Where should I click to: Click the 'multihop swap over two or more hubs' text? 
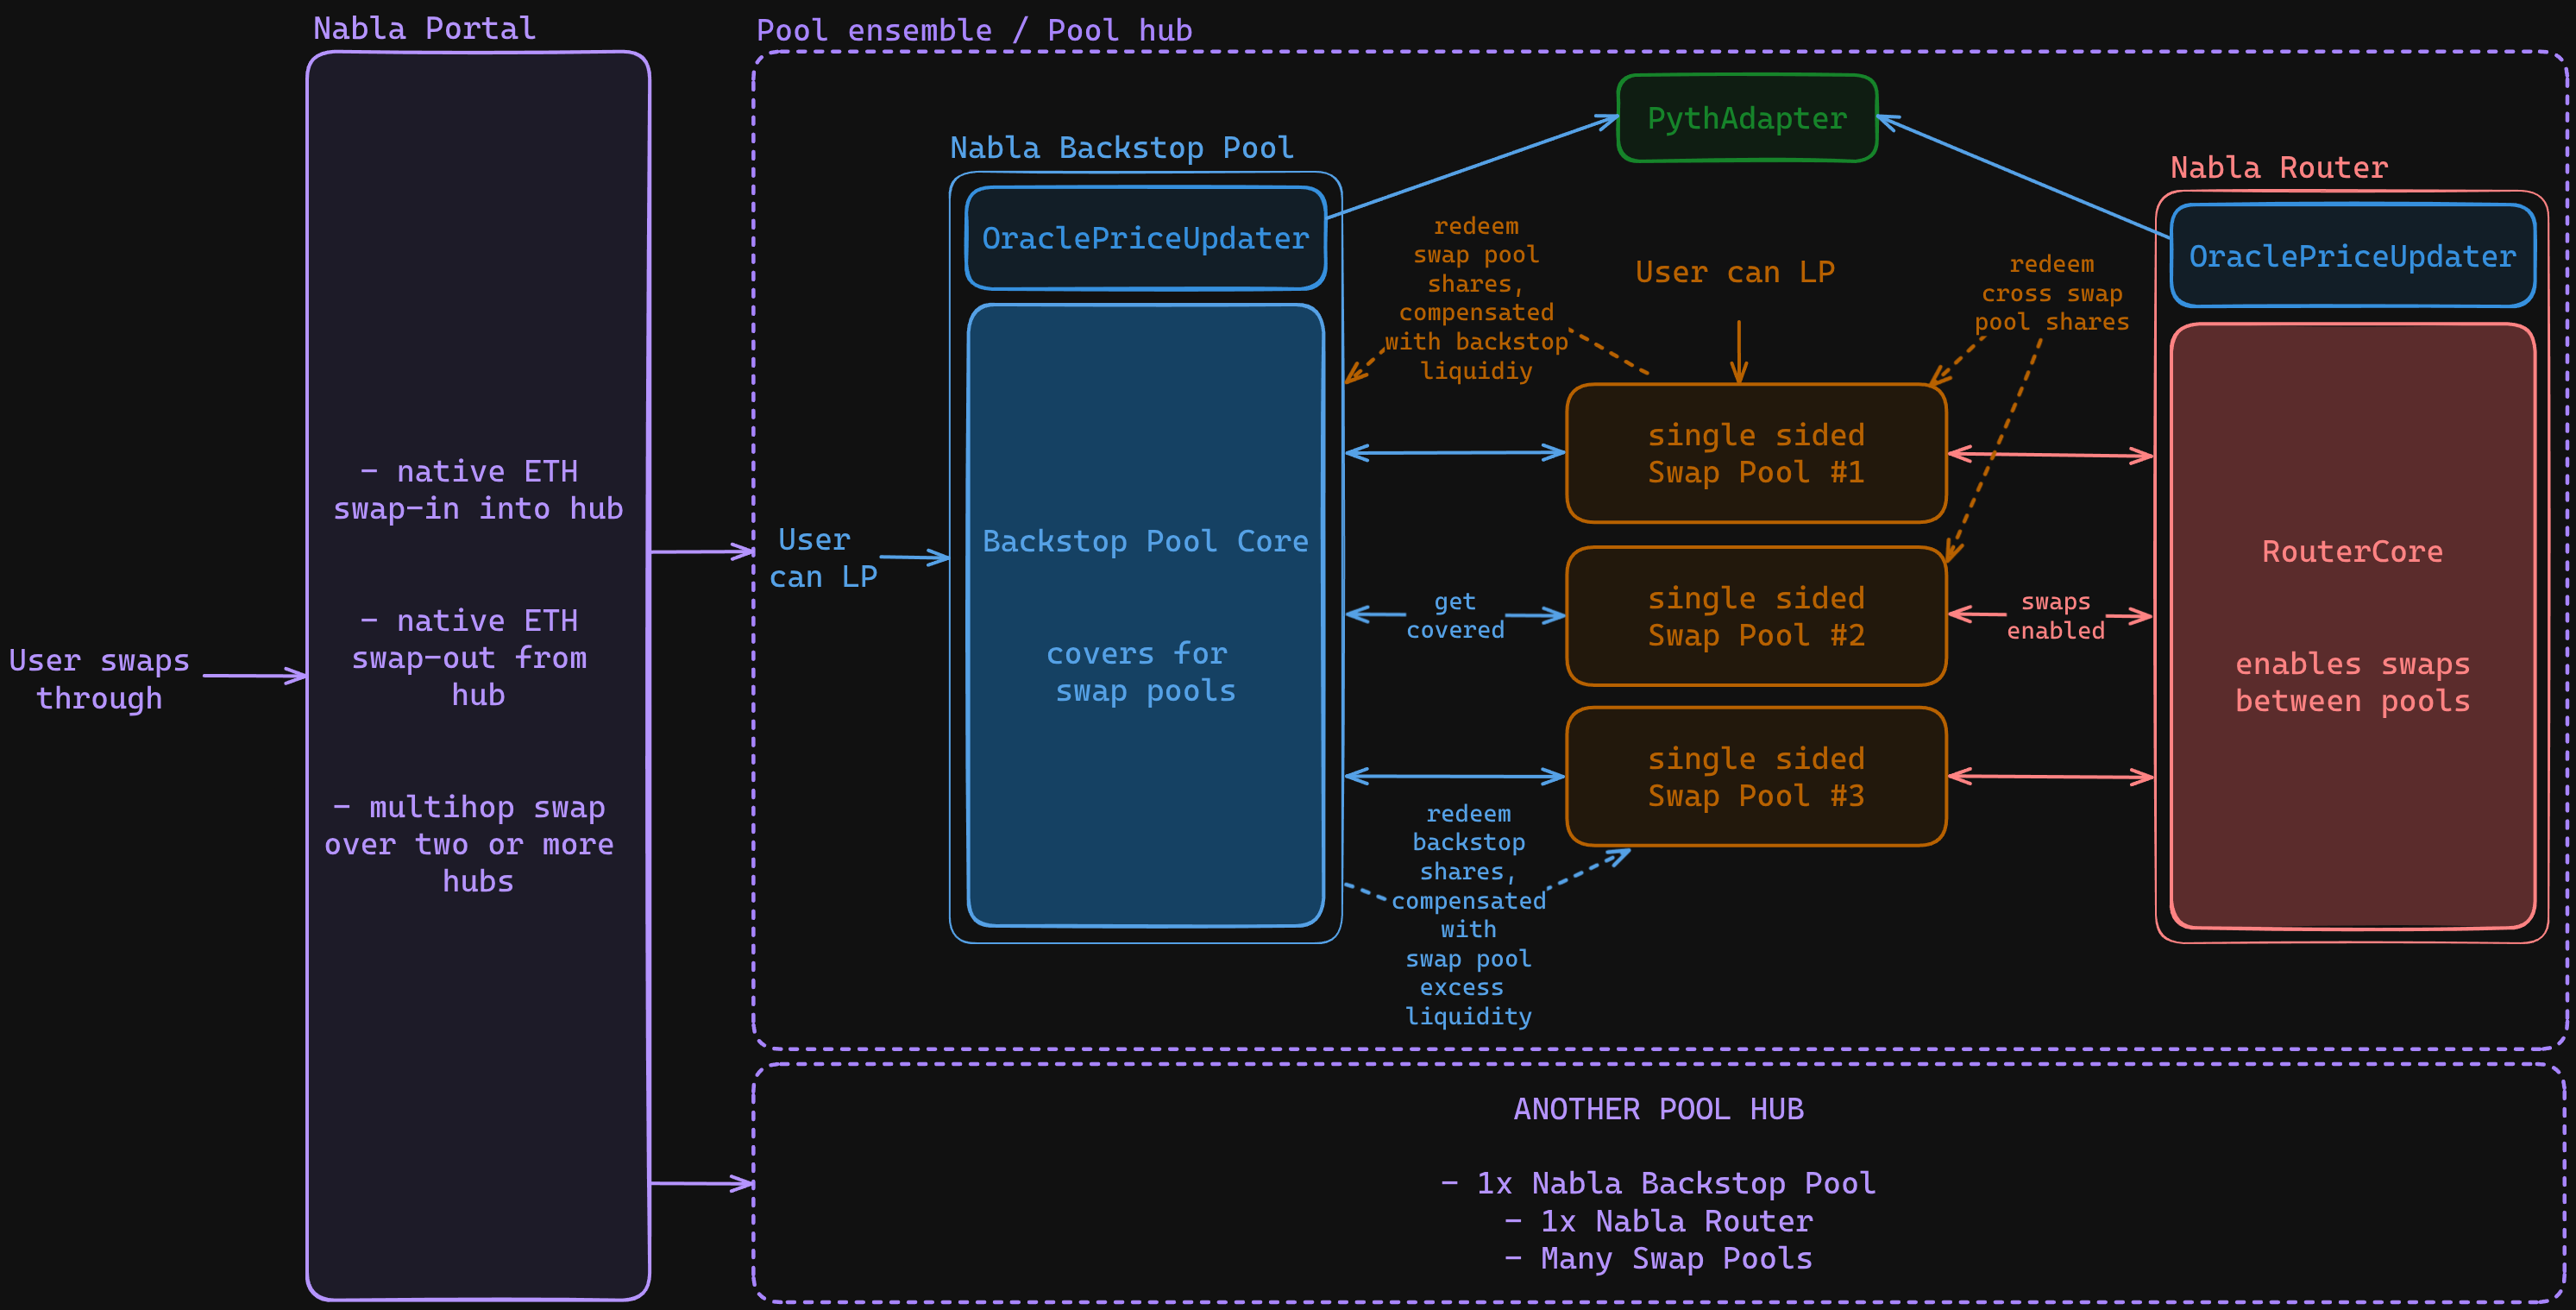pos(469,844)
